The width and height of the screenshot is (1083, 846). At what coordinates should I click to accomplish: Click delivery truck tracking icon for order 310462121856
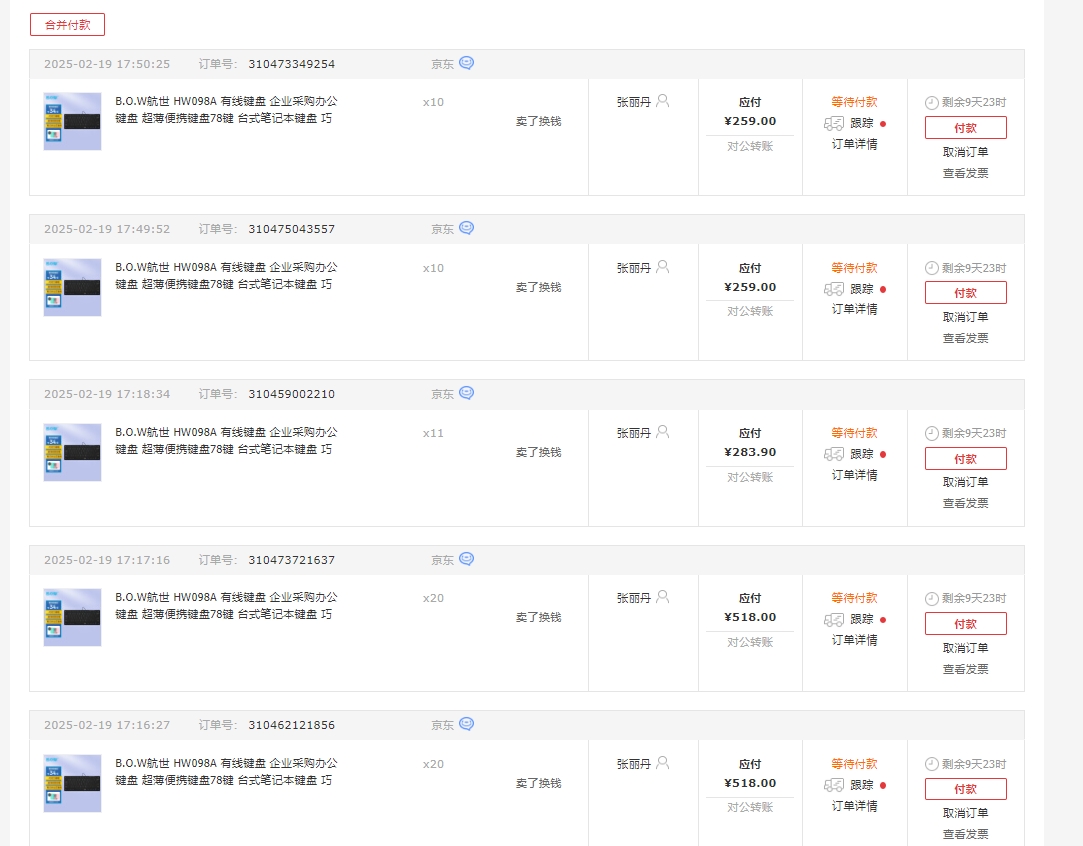click(x=834, y=785)
